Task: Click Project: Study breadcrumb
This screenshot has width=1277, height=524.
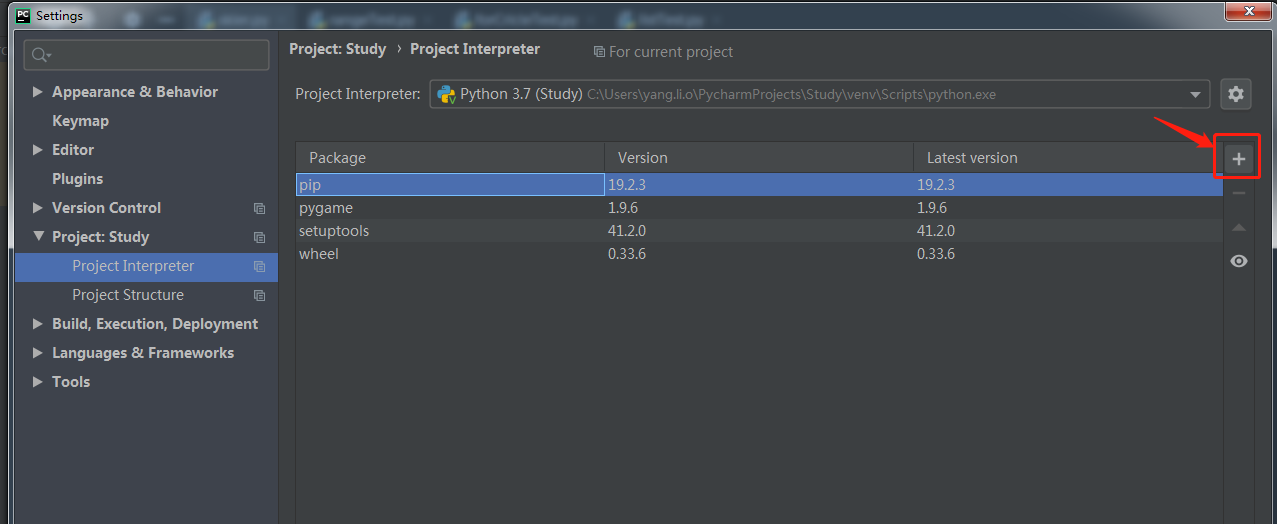Action: click(337, 48)
